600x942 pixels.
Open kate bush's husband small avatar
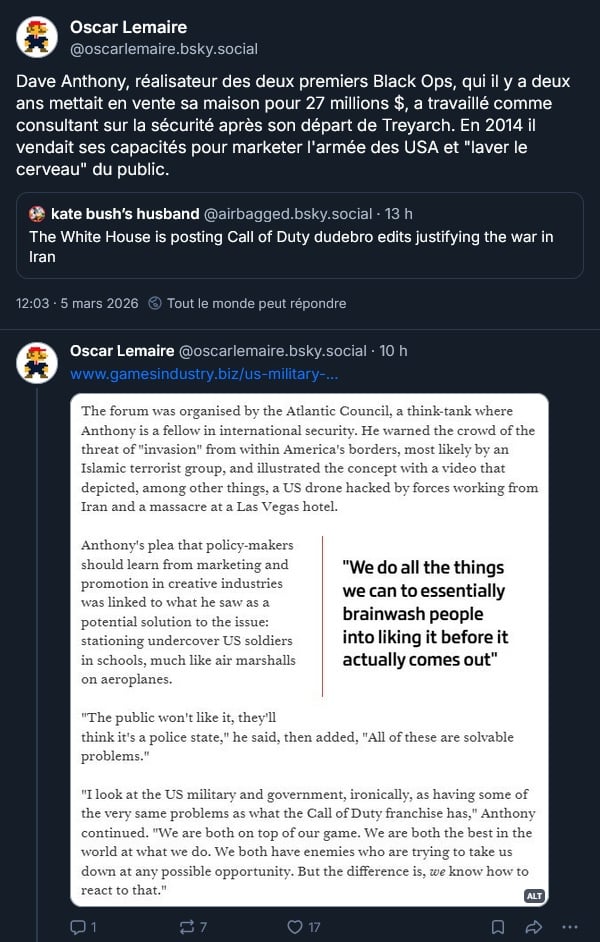tap(38, 214)
